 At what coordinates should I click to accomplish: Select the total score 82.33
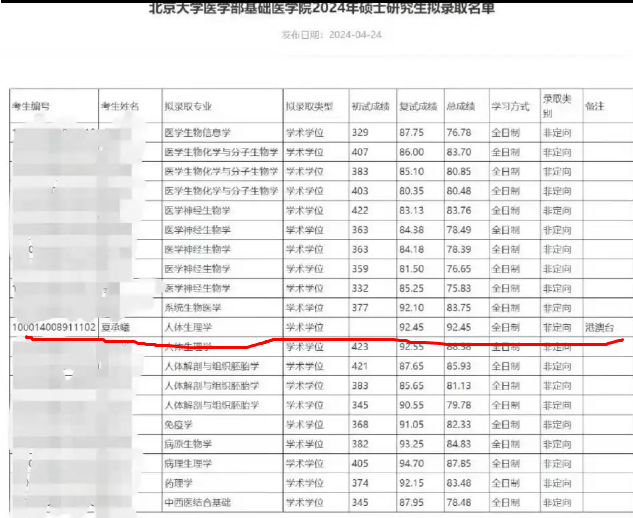click(x=459, y=425)
